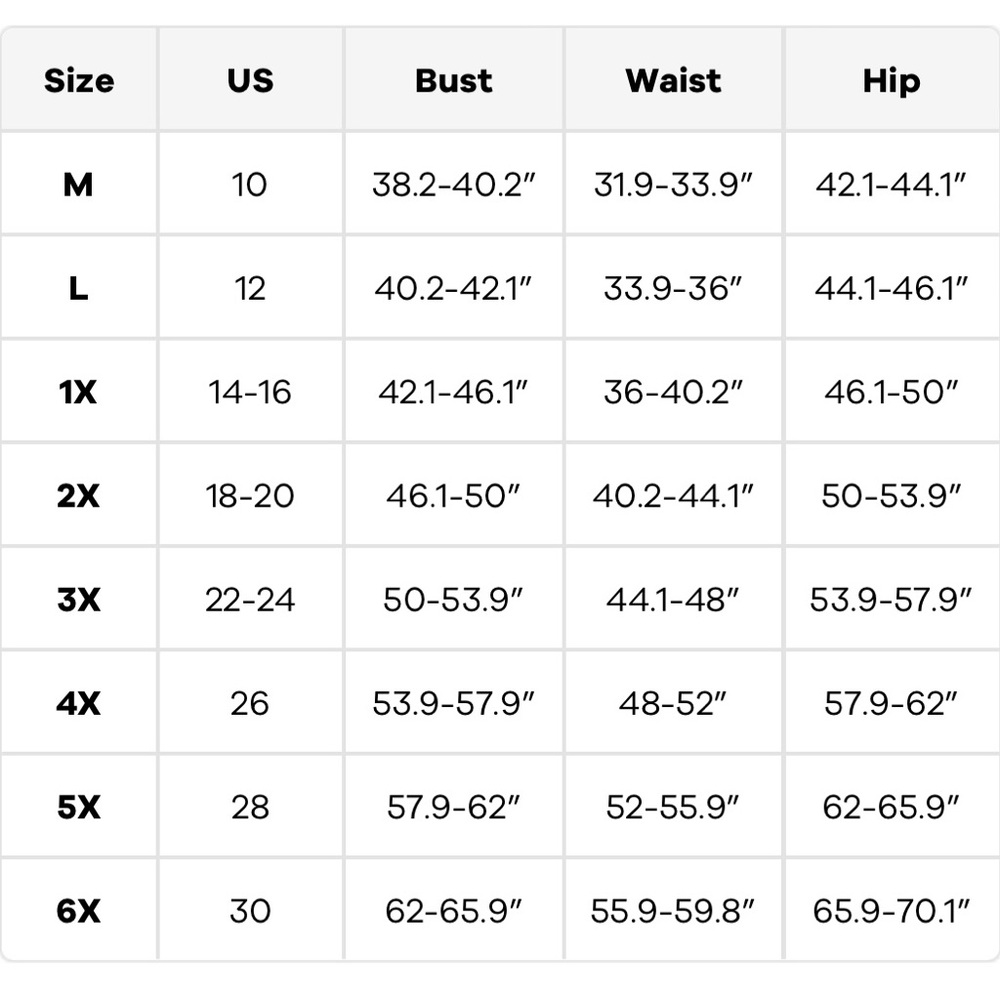
Task: Click the 55.9-59.8" waist measurement
Action: click(x=673, y=911)
